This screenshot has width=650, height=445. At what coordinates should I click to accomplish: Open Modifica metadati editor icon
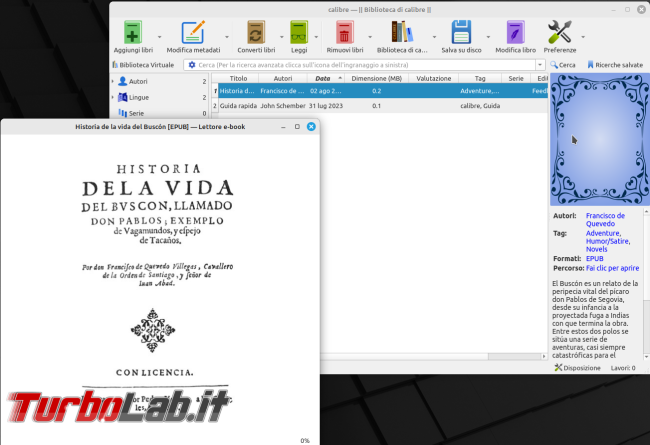193,32
